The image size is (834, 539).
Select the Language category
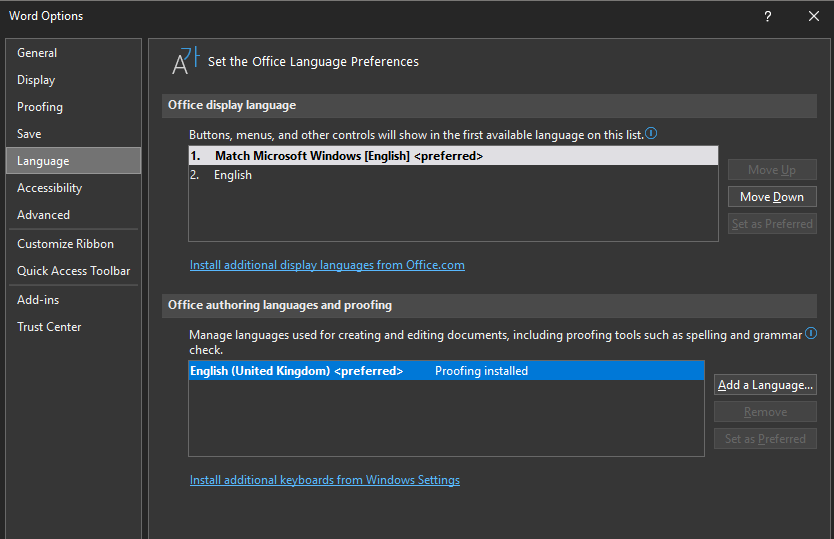(x=73, y=161)
